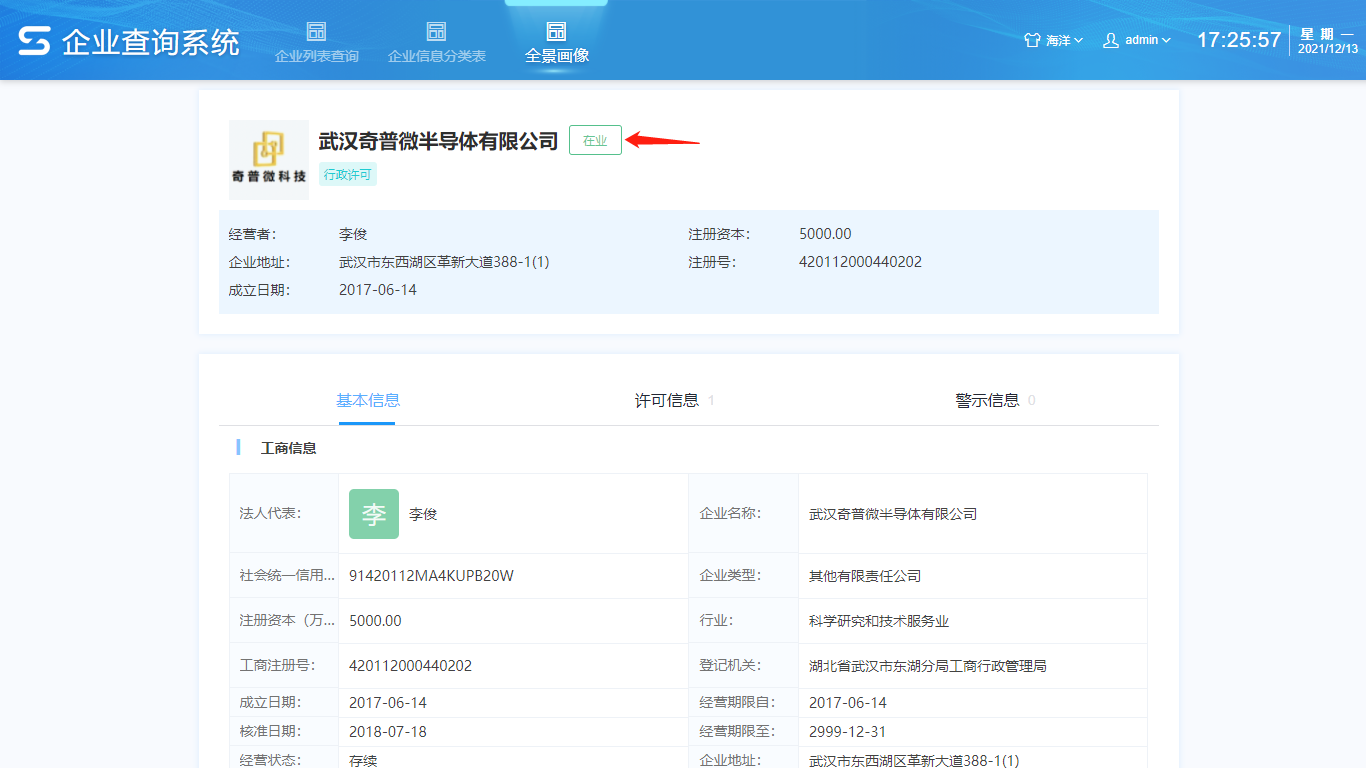
Task: Click the green 李 avatar icon
Action: (x=374, y=514)
